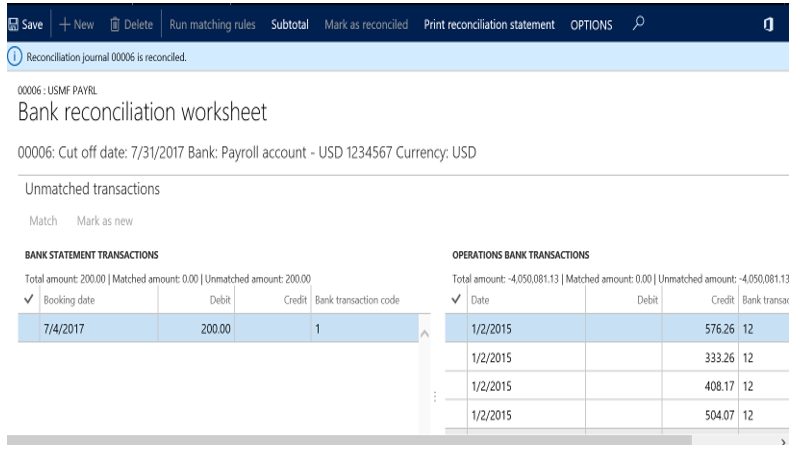Viewport: 802px width, 451px height.
Task: Click the Subtotal command
Action: pyautogui.click(x=290, y=24)
